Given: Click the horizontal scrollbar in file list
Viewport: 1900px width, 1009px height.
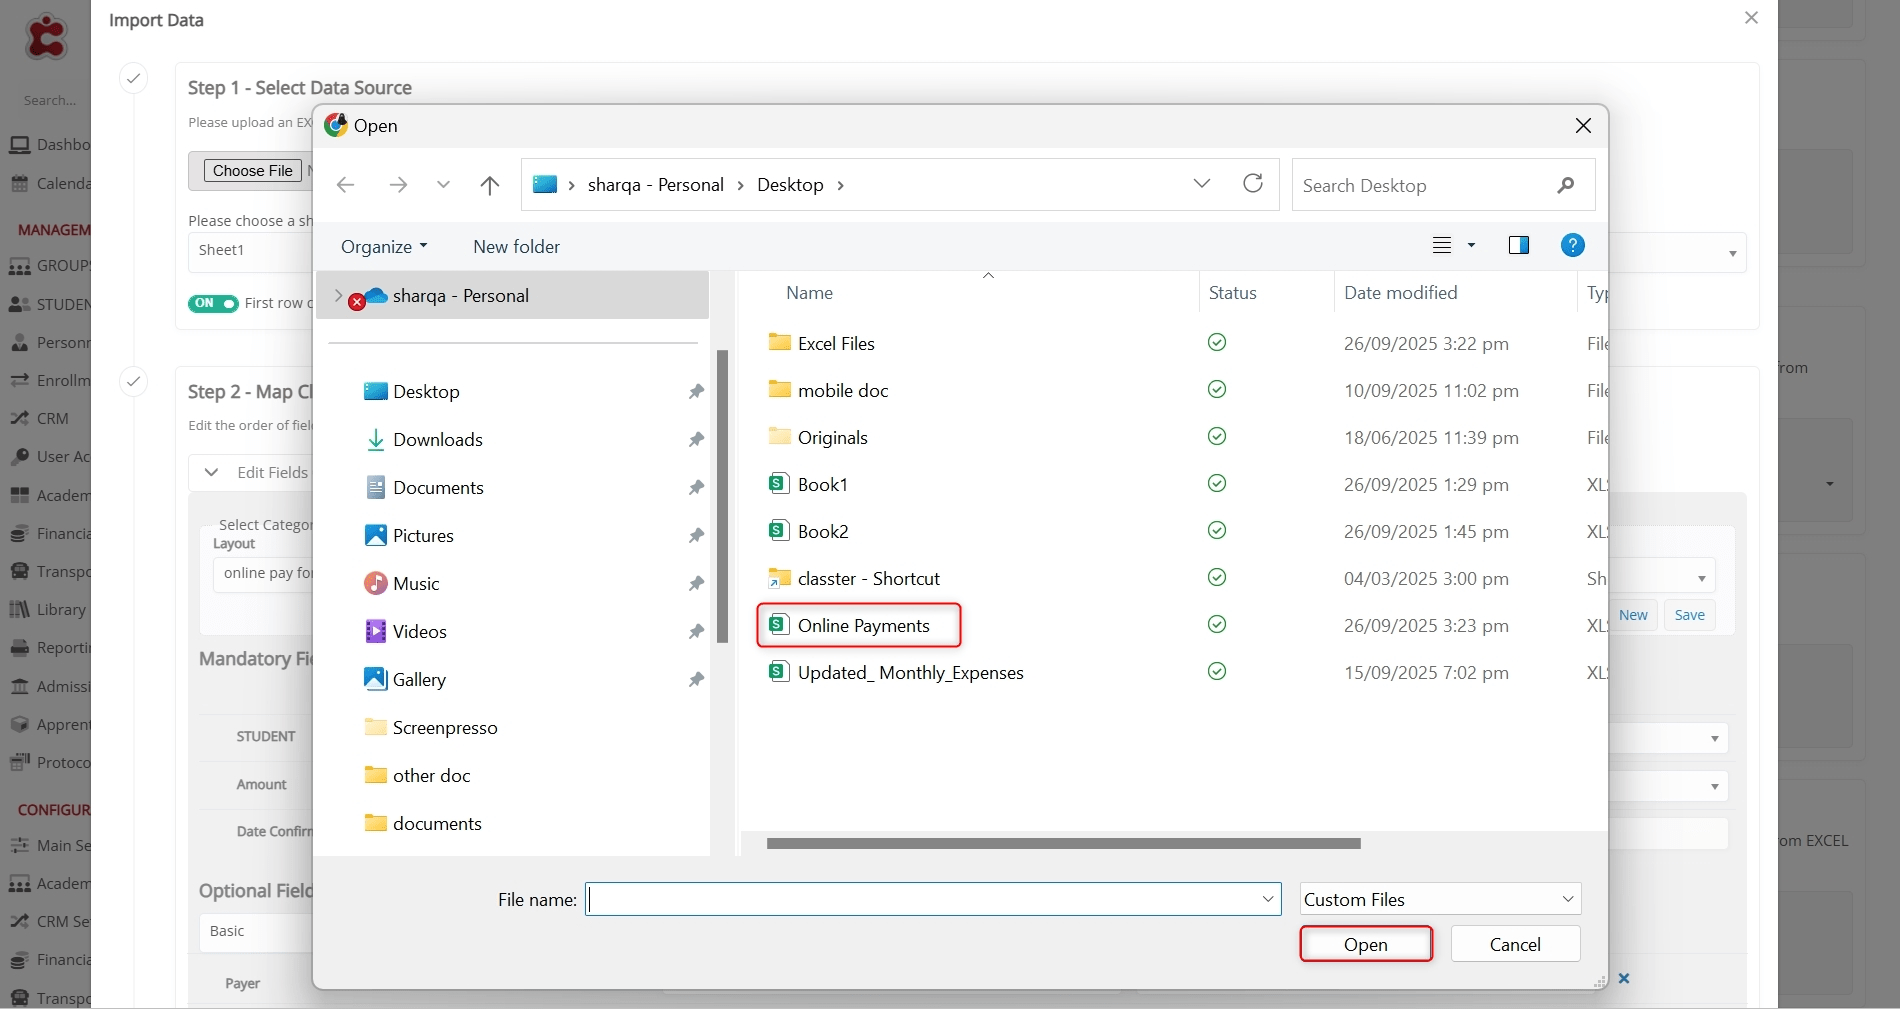Looking at the screenshot, I should pyautogui.click(x=1062, y=844).
